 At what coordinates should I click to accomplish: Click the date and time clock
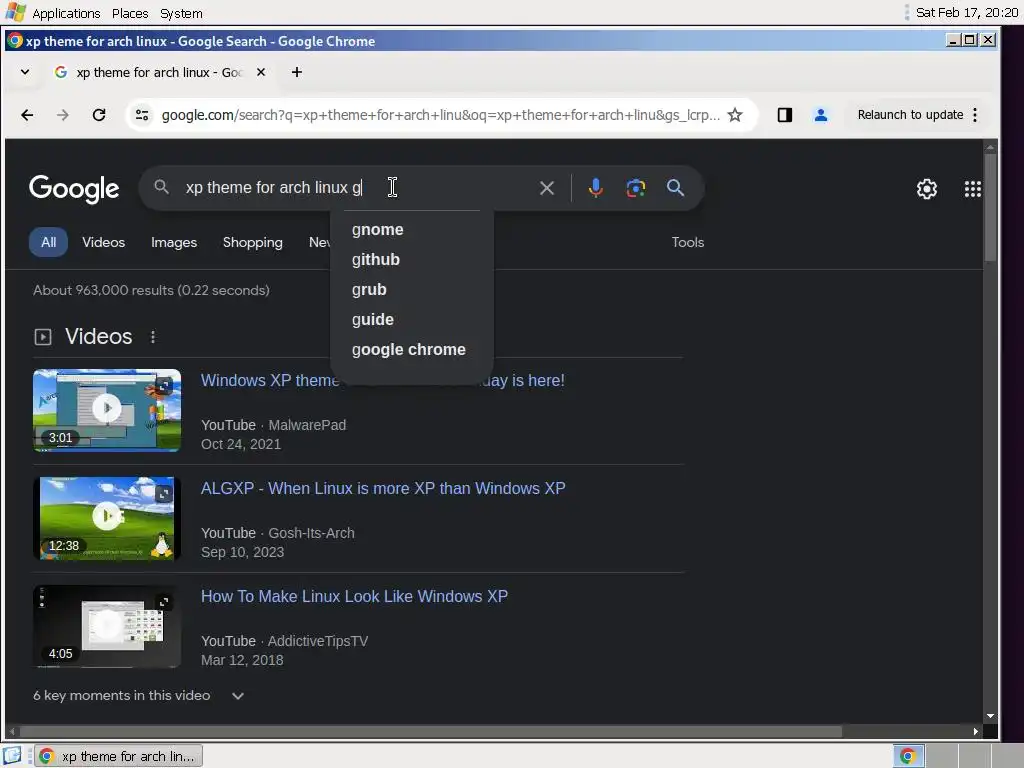point(967,12)
